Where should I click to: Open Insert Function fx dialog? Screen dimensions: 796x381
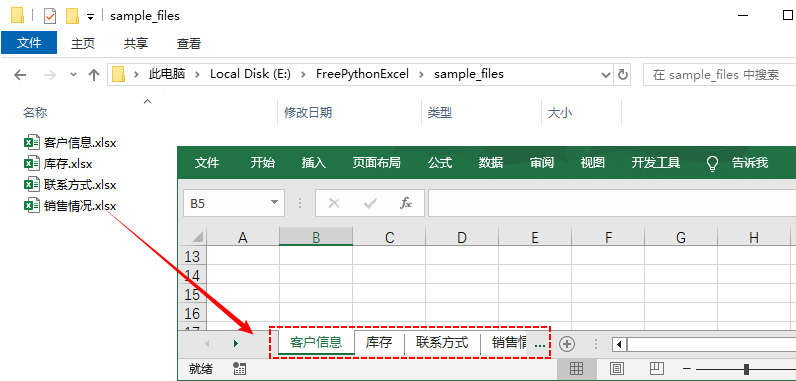click(406, 203)
